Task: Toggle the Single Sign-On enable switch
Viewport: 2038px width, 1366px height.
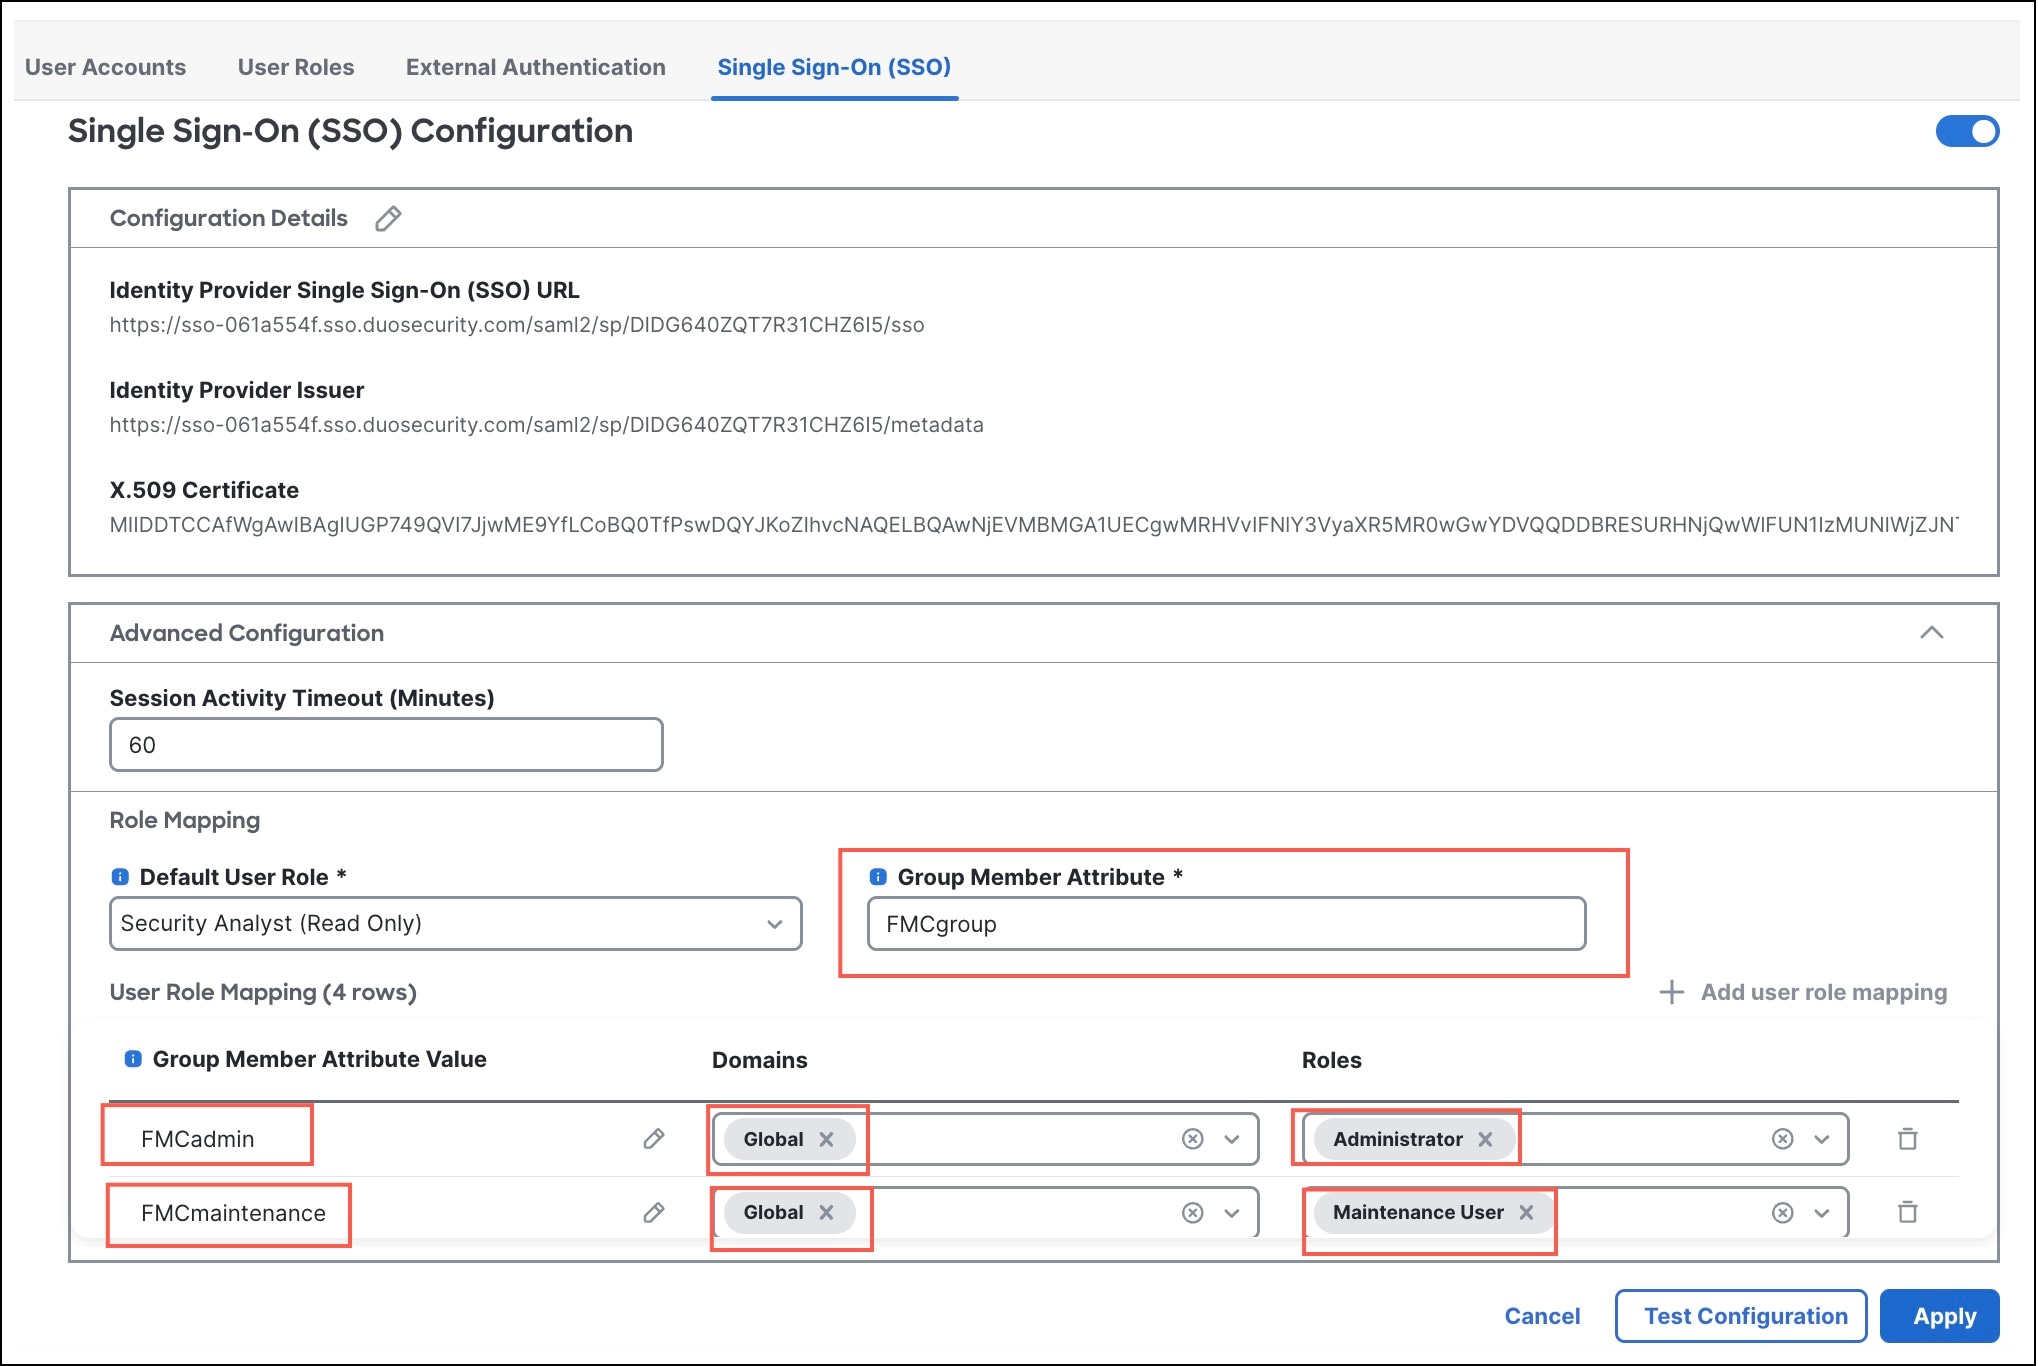Action: [x=1966, y=131]
